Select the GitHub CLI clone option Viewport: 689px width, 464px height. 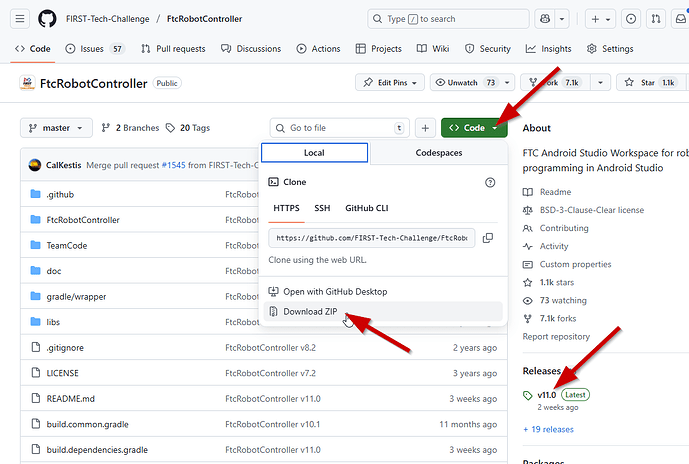click(x=369, y=209)
